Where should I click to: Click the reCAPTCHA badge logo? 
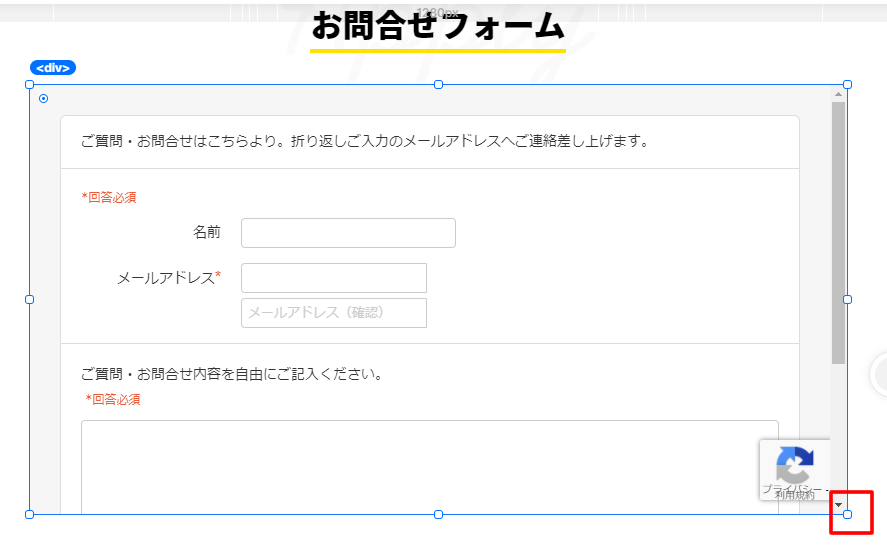pyautogui.click(x=794, y=465)
